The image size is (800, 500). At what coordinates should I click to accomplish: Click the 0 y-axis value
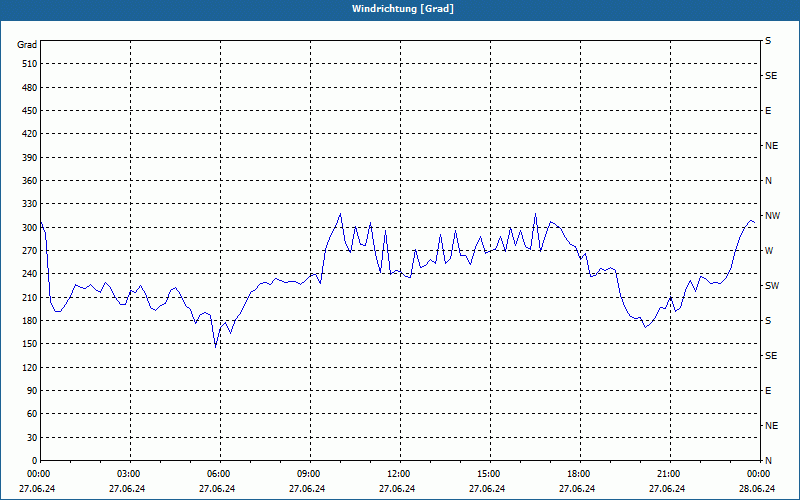coord(34,461)
